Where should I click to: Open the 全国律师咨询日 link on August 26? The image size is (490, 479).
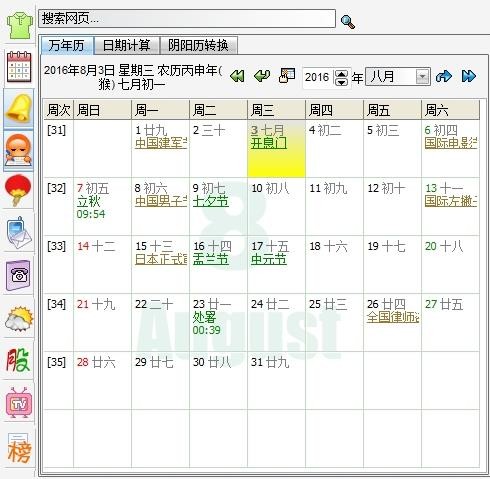click(x=393, y=317)
